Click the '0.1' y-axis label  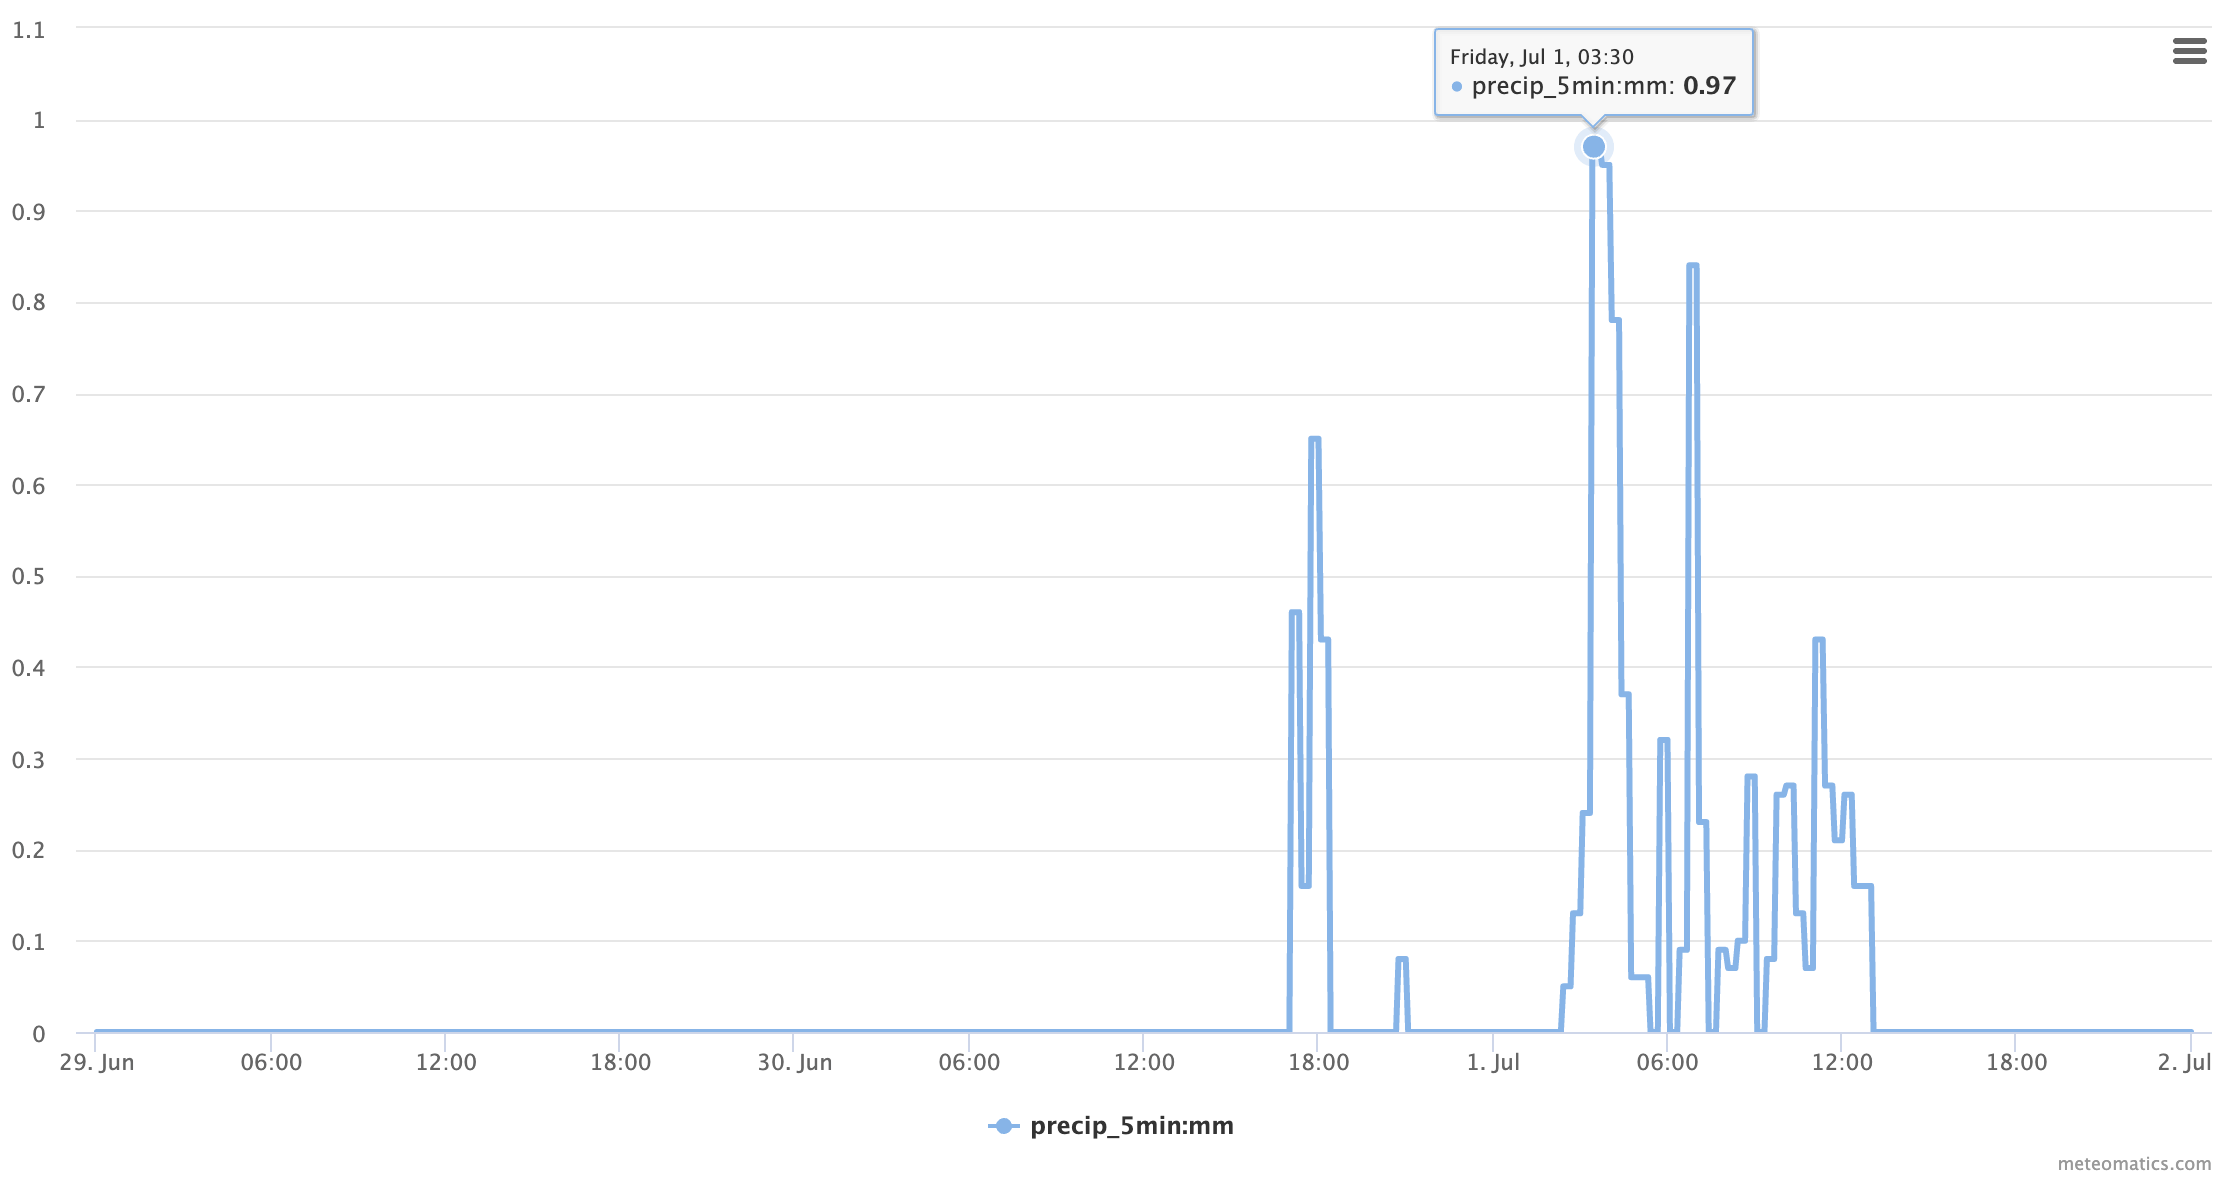(29, 942)
